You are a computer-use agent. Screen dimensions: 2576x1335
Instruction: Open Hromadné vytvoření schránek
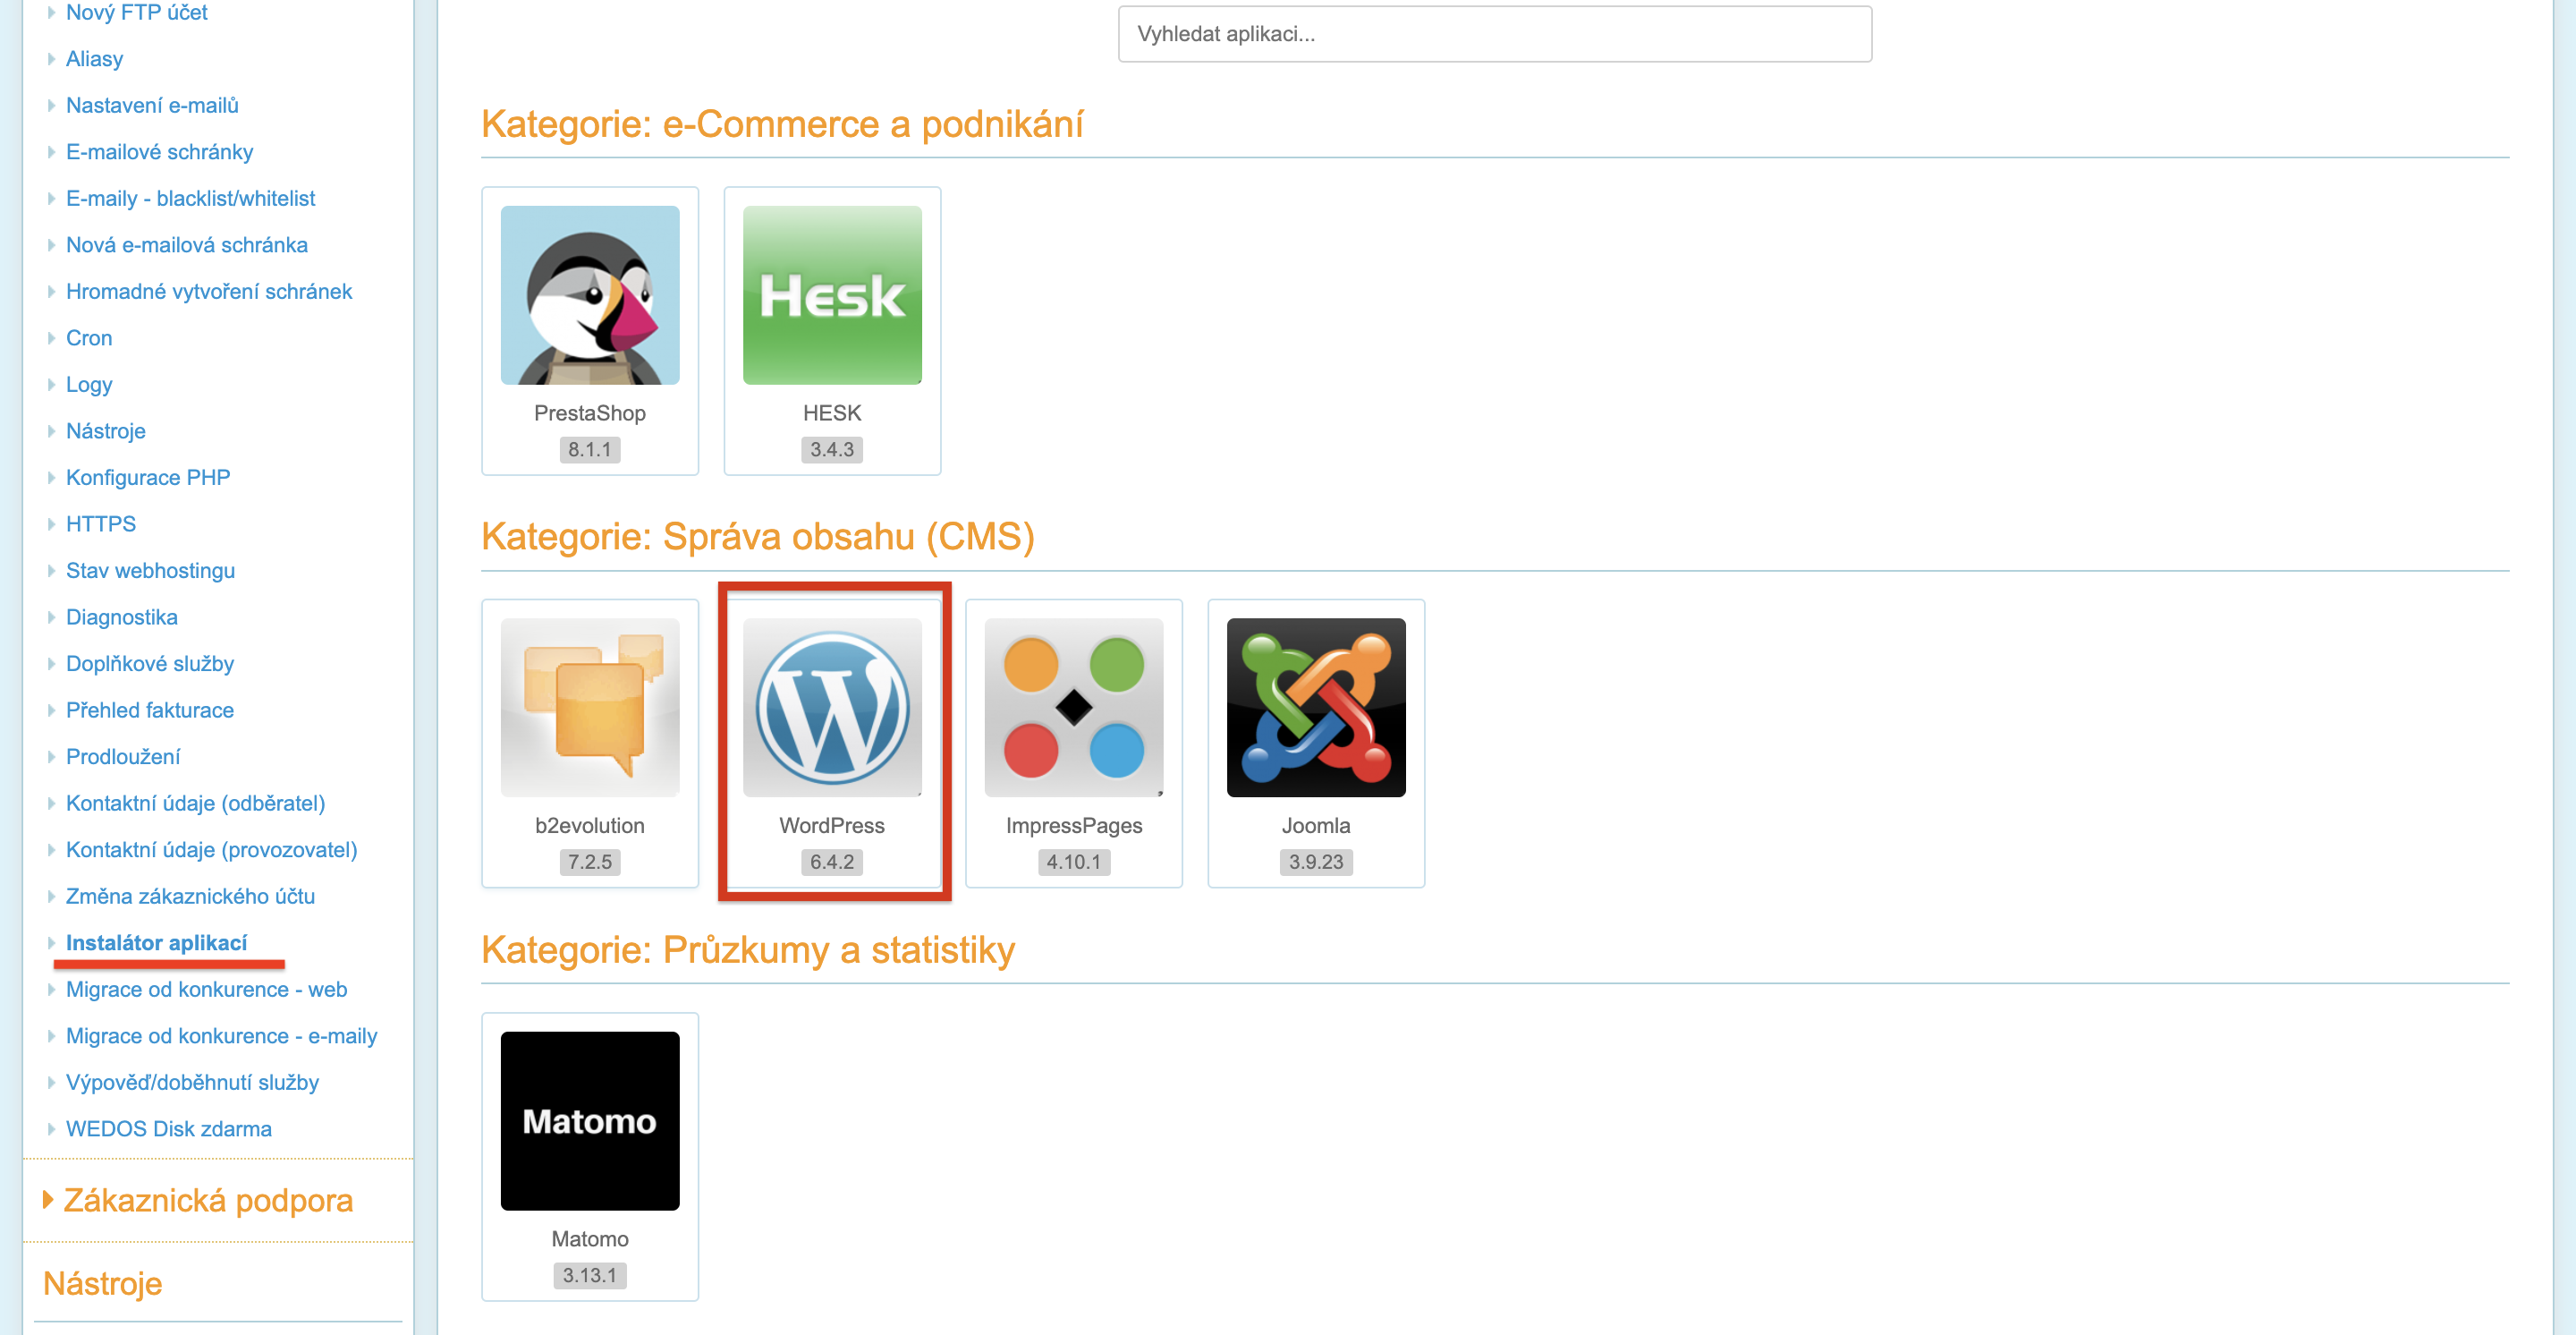(x=209, y=291)
